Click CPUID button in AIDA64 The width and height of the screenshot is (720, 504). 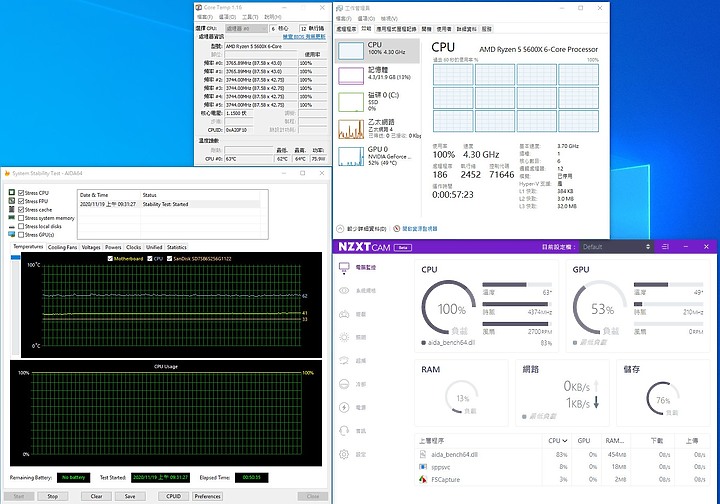click(174, 496)
